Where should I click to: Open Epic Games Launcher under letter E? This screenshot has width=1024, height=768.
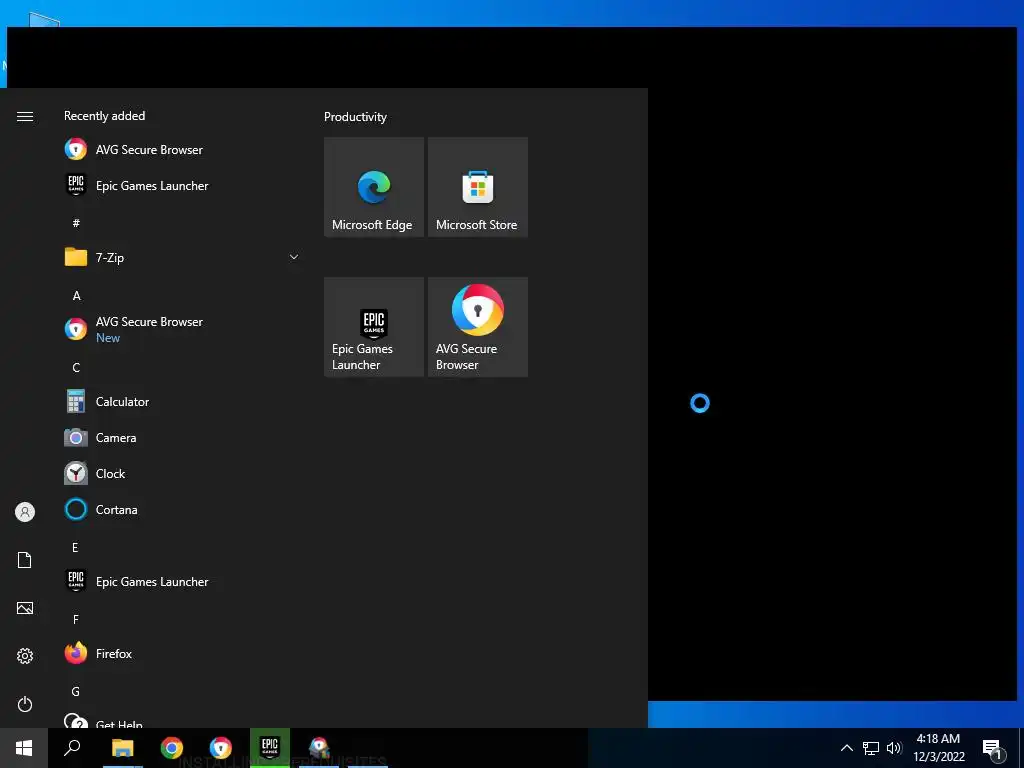[x=182, y=581]
